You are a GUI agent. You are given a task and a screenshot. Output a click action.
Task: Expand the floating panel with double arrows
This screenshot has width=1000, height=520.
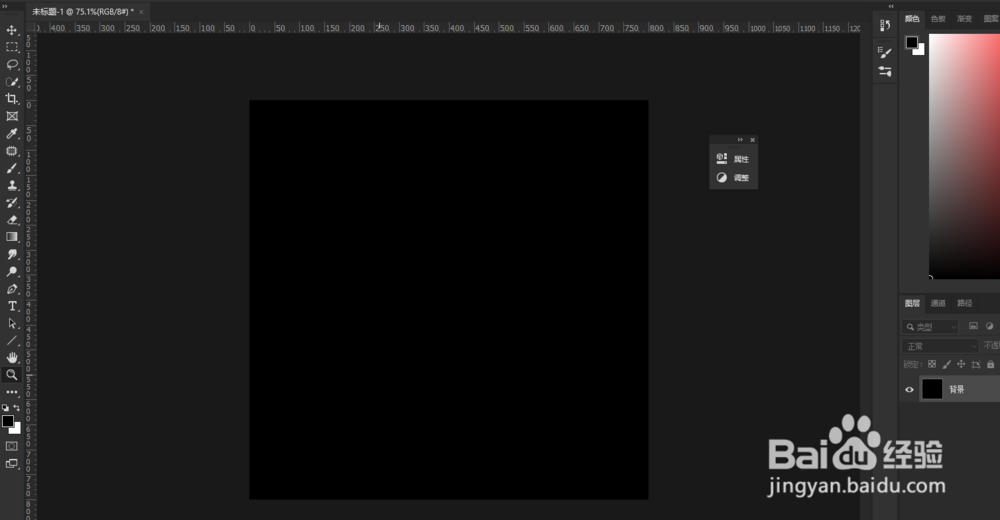coord(740,140)
